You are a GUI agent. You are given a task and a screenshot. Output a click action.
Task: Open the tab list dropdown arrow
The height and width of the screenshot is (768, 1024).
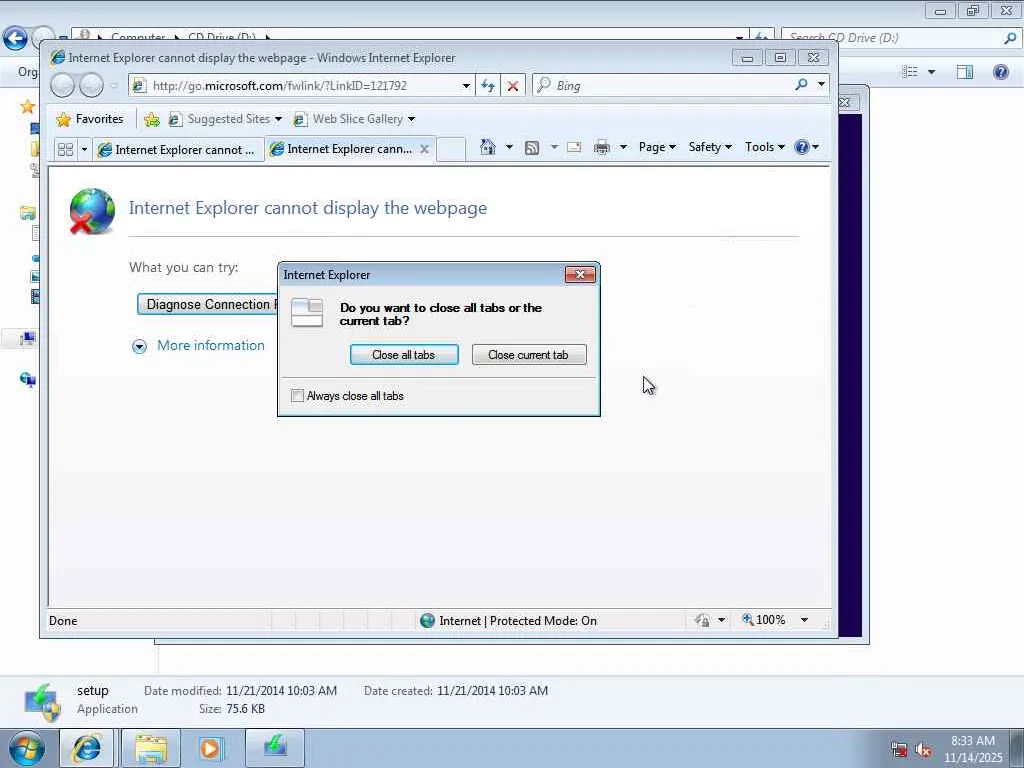[84, 150]
